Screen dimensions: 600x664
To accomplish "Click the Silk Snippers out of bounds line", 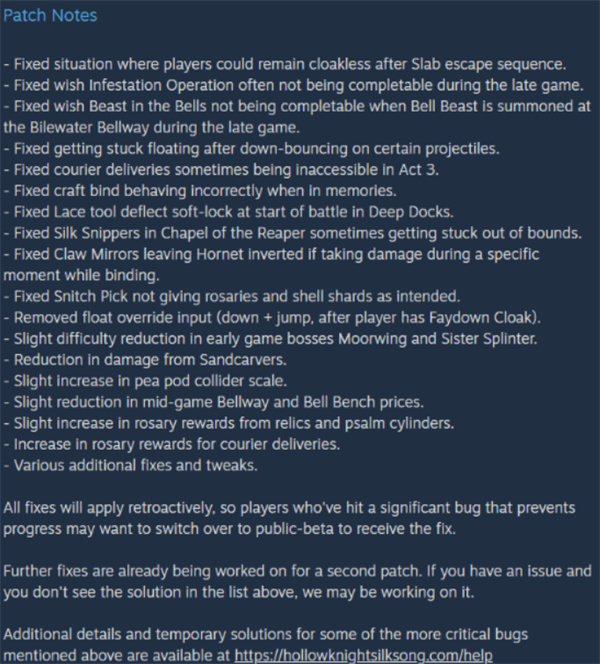I will click(x=290, y=233).
